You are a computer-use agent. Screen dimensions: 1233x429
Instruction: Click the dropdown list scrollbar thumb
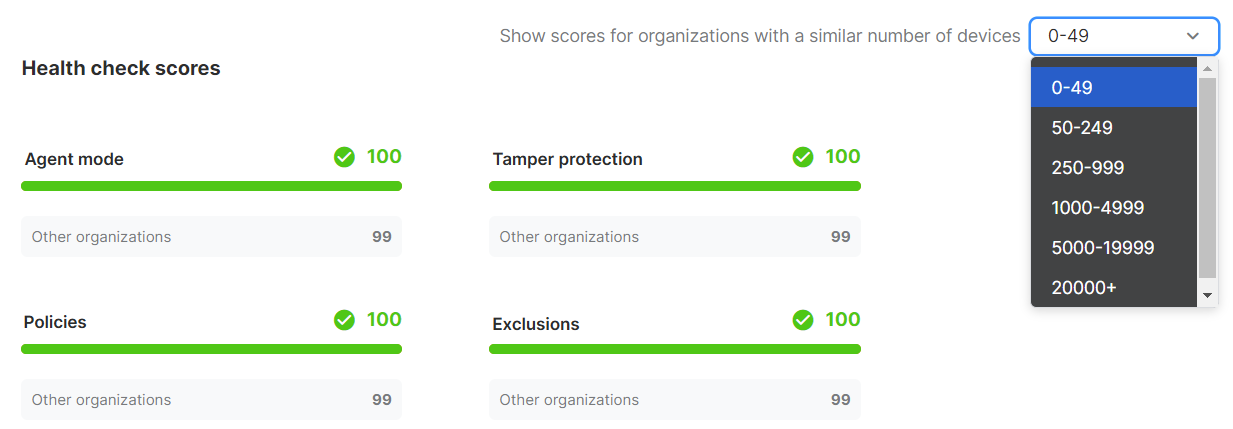1207,177
